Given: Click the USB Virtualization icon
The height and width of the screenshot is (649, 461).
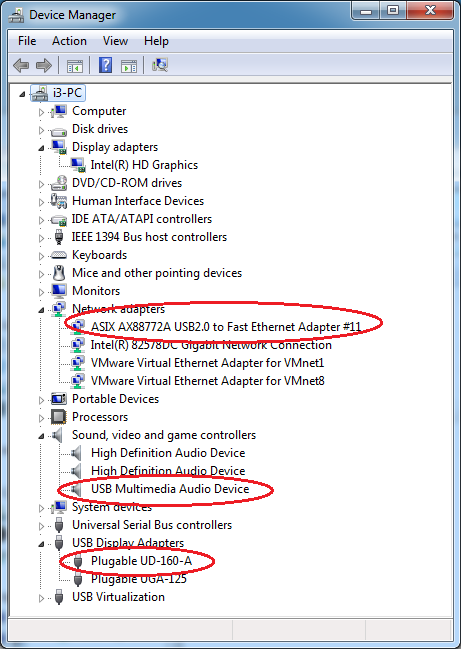Looking at the screenshot, I should click(x=59, y=597).
